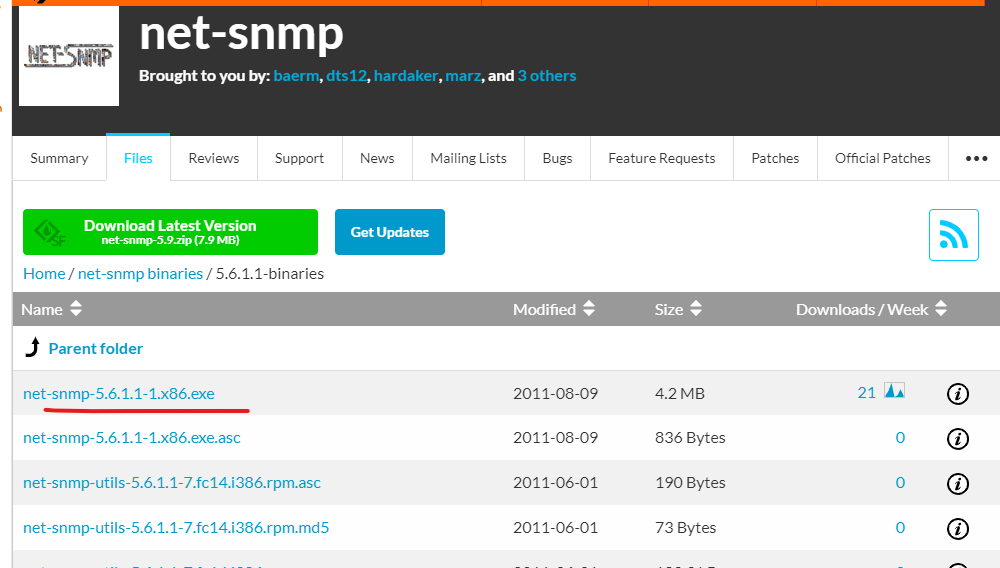Go to the News tab
Viewport: 1000px width, 568px height.
(x=377, y=158)
